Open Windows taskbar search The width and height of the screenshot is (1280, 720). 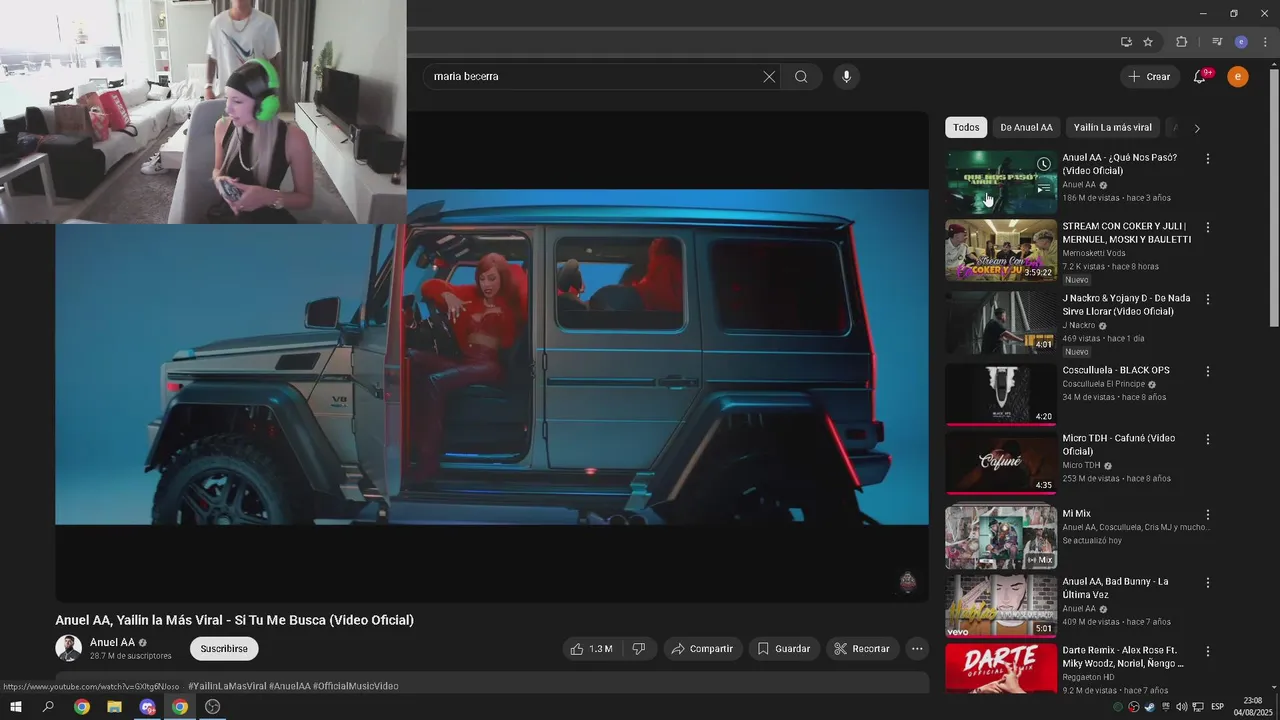tap(48, 707)
